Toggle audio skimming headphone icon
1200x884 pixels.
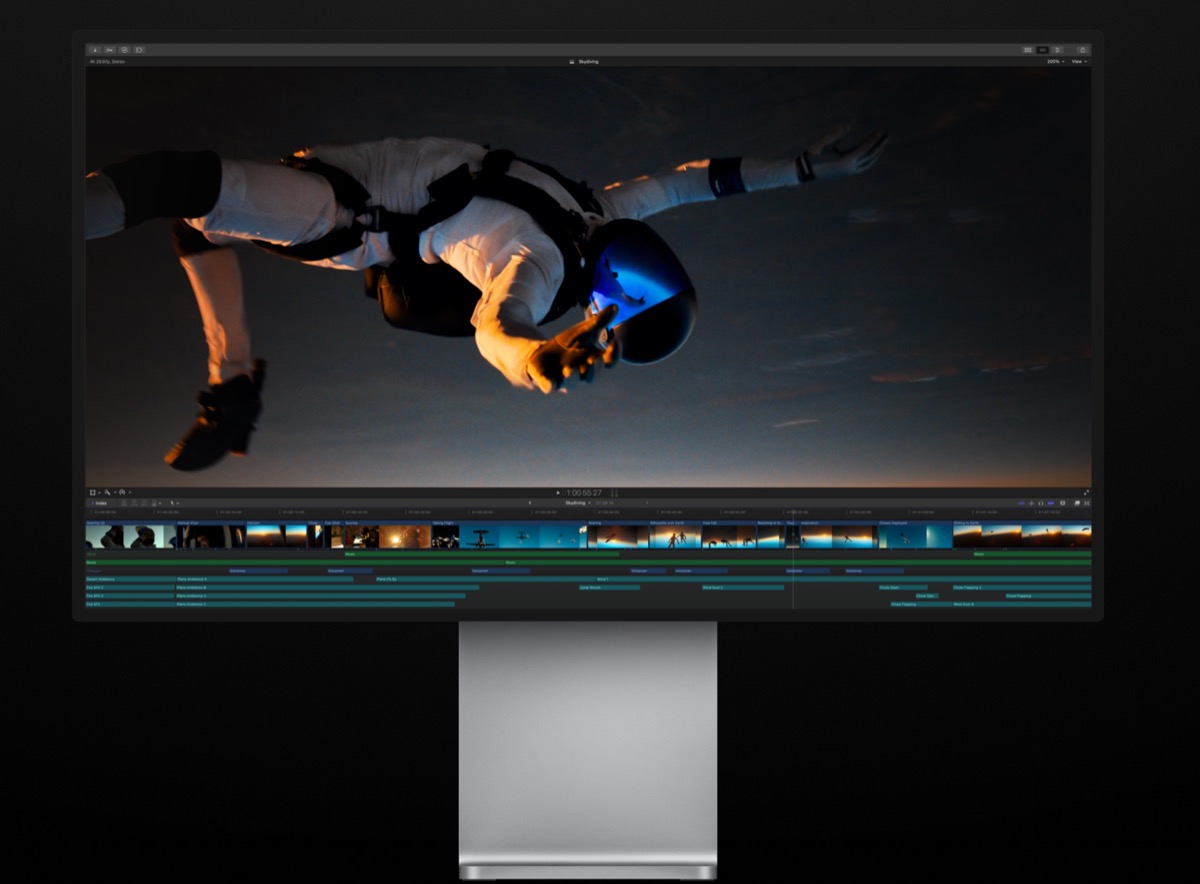tap(1041, 503)
